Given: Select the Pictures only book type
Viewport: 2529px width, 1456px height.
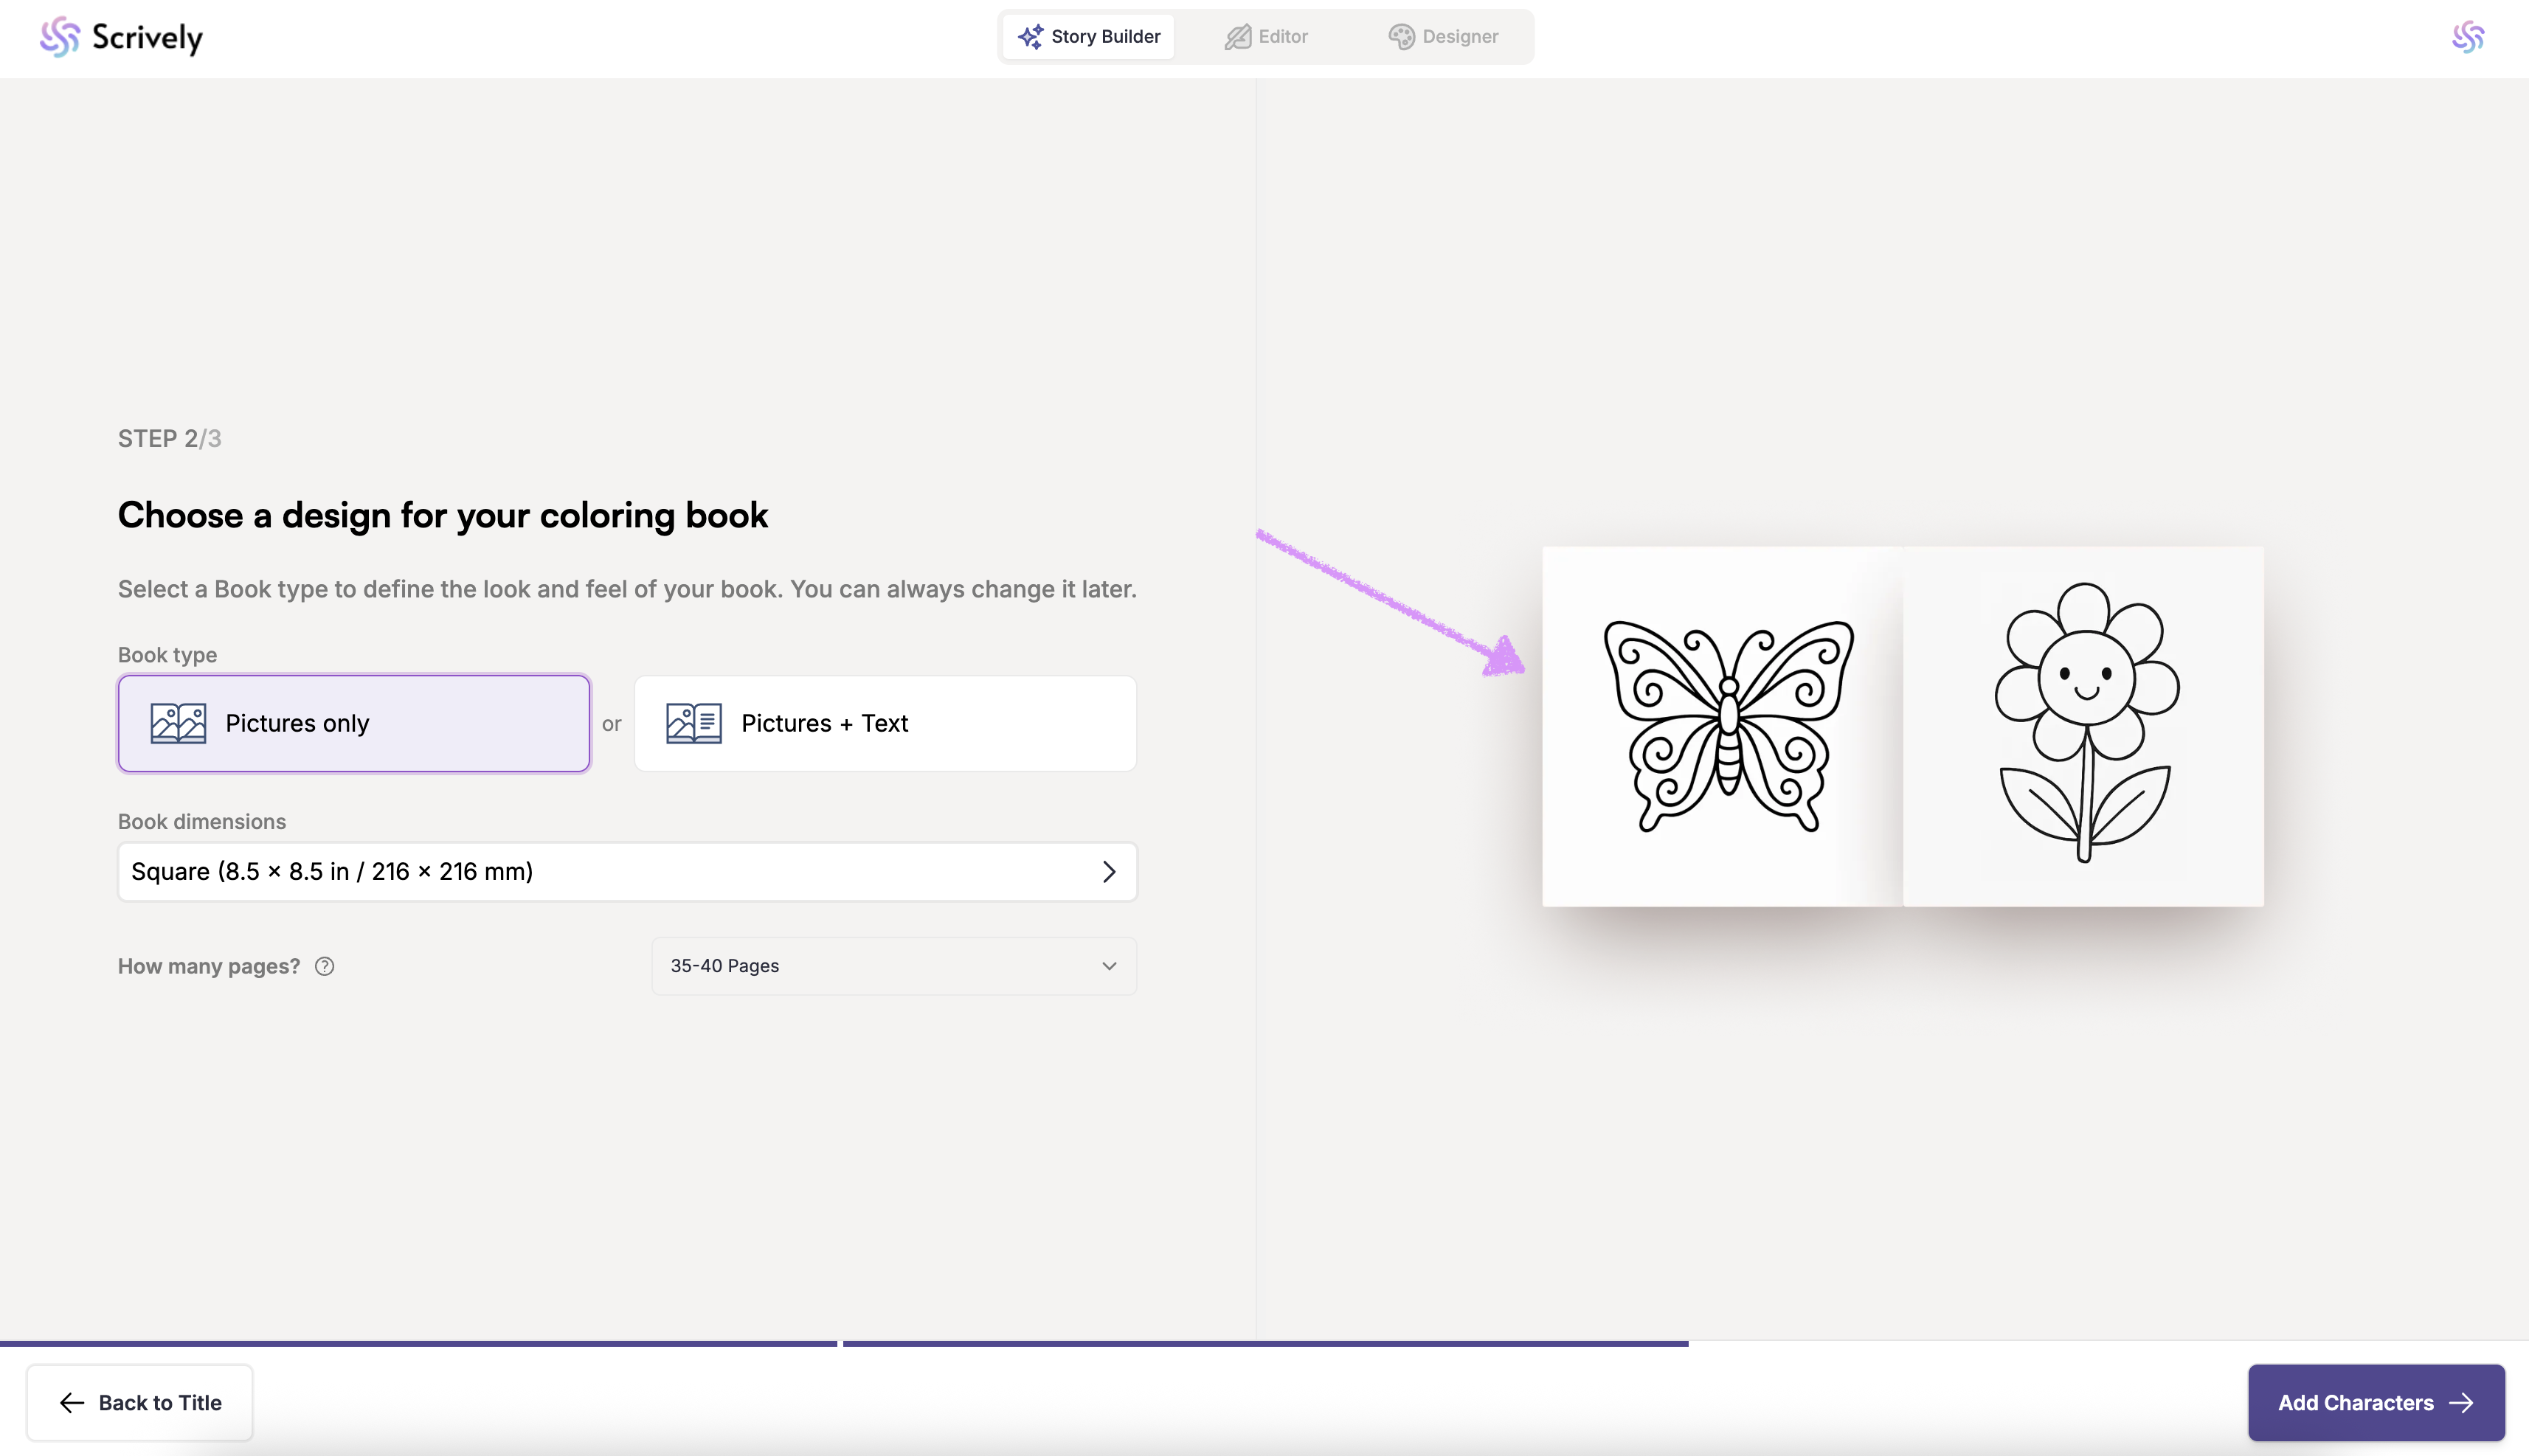Looking at the screenshot, I should click(x=354, y=723).
